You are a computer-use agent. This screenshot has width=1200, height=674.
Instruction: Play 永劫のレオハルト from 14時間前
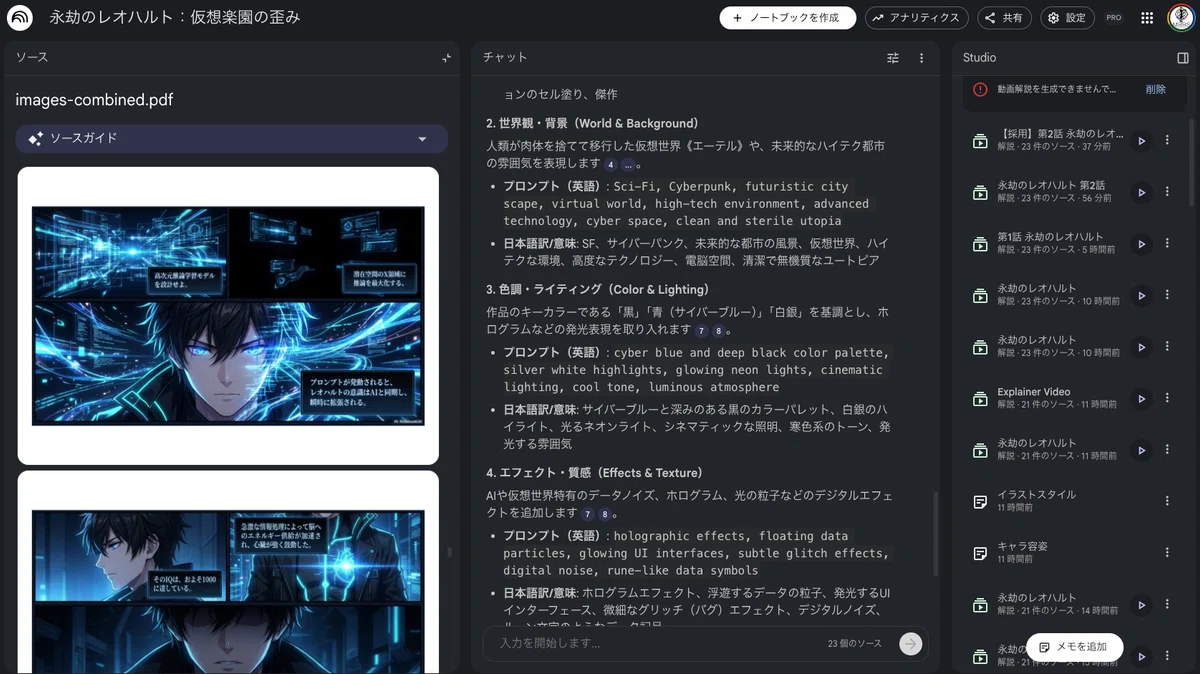1141,605
